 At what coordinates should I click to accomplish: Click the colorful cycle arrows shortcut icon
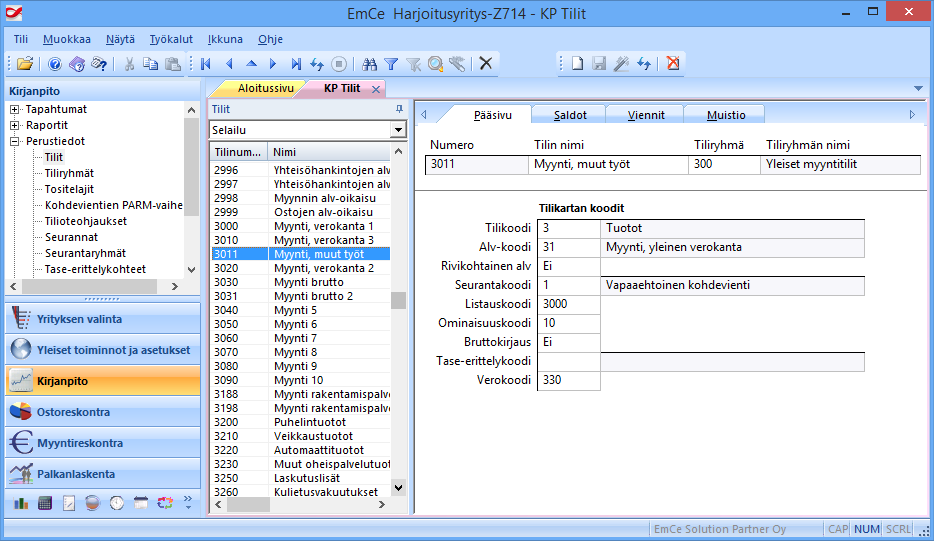165,503
